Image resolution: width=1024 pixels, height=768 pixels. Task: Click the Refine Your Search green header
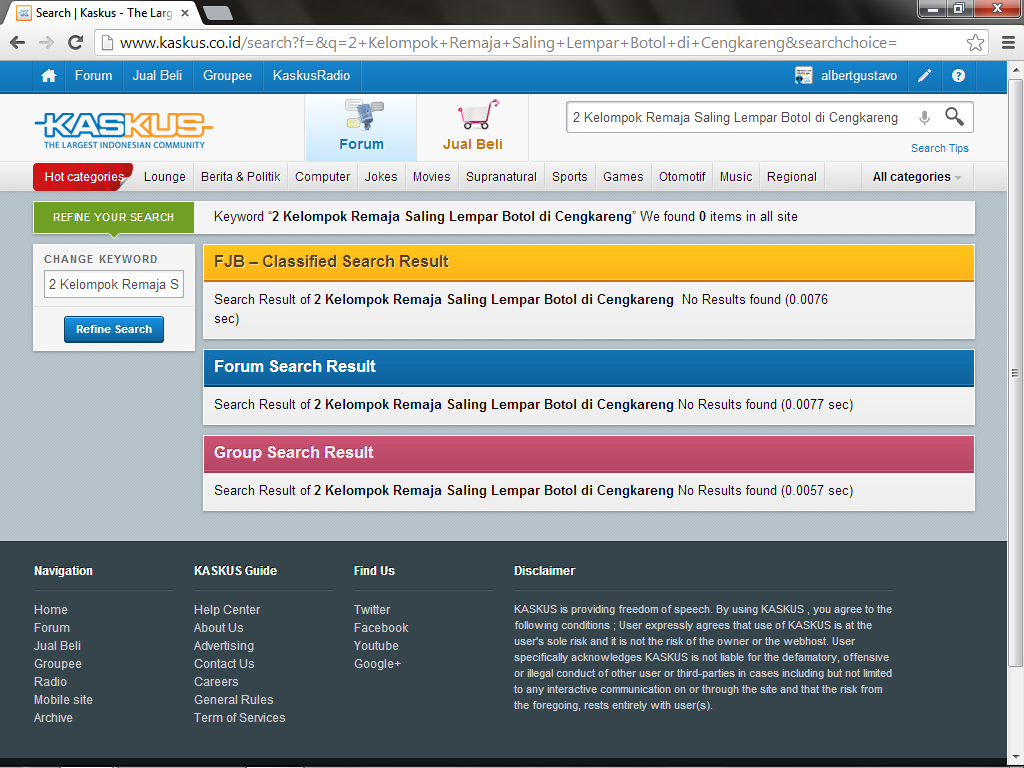click(114, 217)
